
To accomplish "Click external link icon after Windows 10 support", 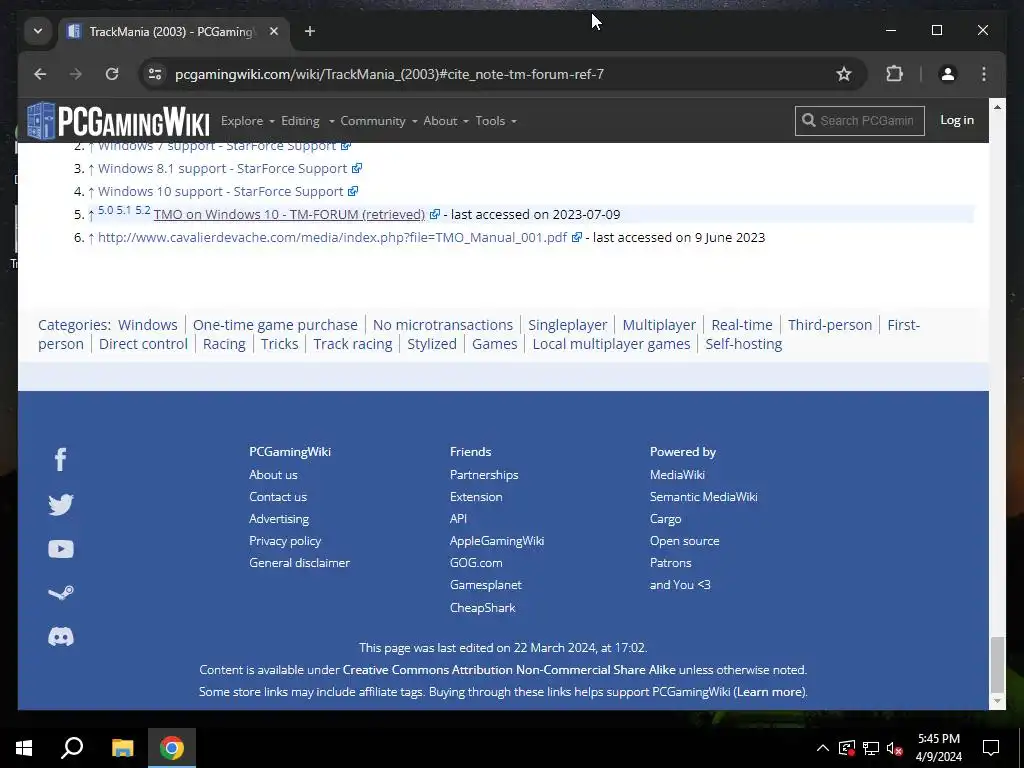I will point(353,191).
